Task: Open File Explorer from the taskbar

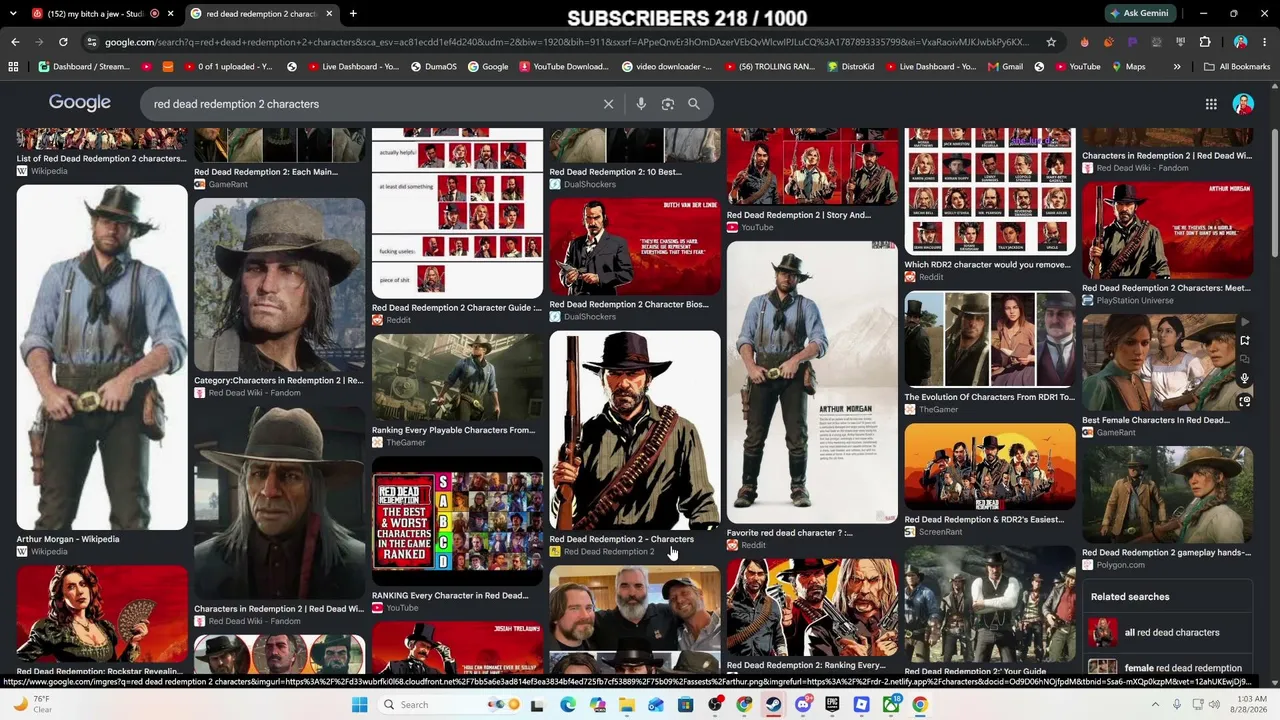Action: 626,705
